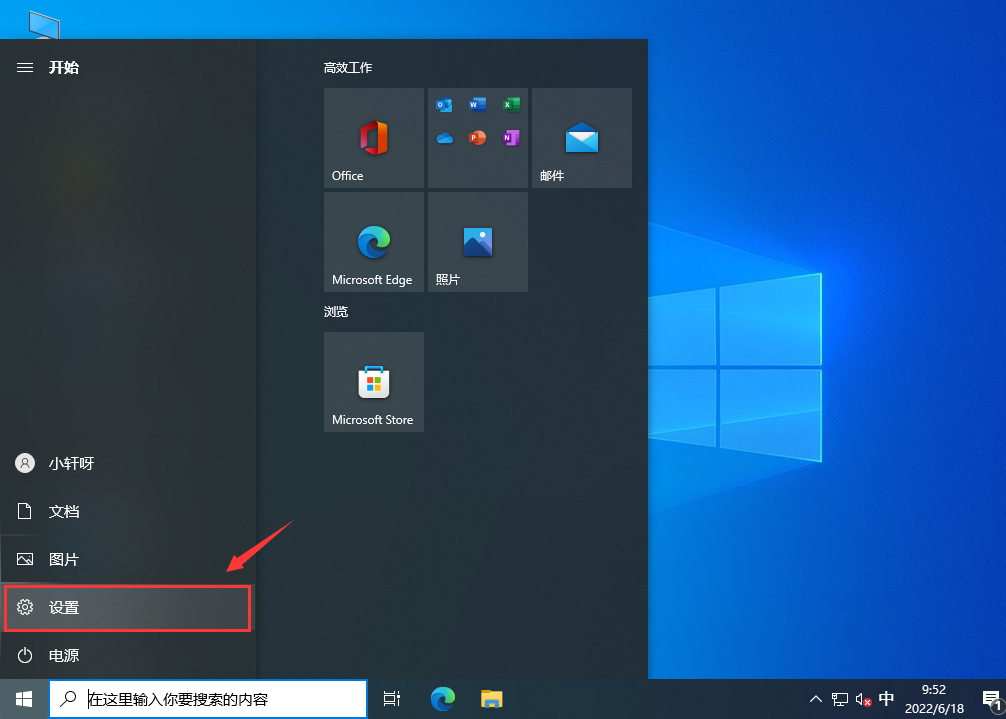Screen dimensions: 1006x719
Task: Open OneDrive in the Office apps folder tile
Action: coord(444,138)
